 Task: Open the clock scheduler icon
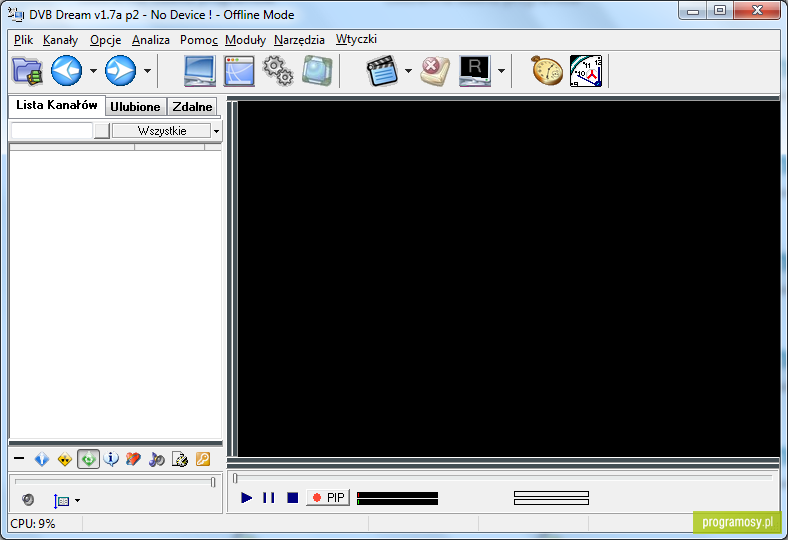[586, 71]
